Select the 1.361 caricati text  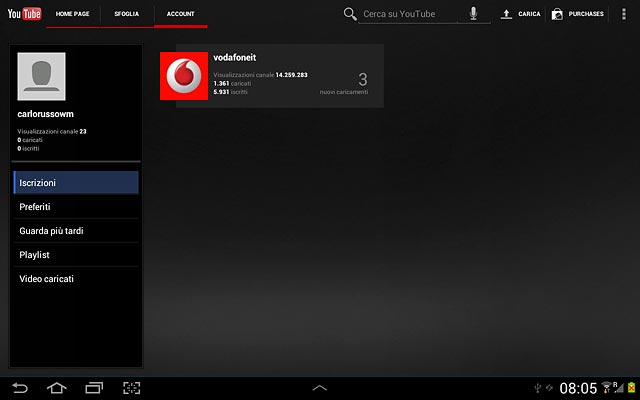click(232, 83)
